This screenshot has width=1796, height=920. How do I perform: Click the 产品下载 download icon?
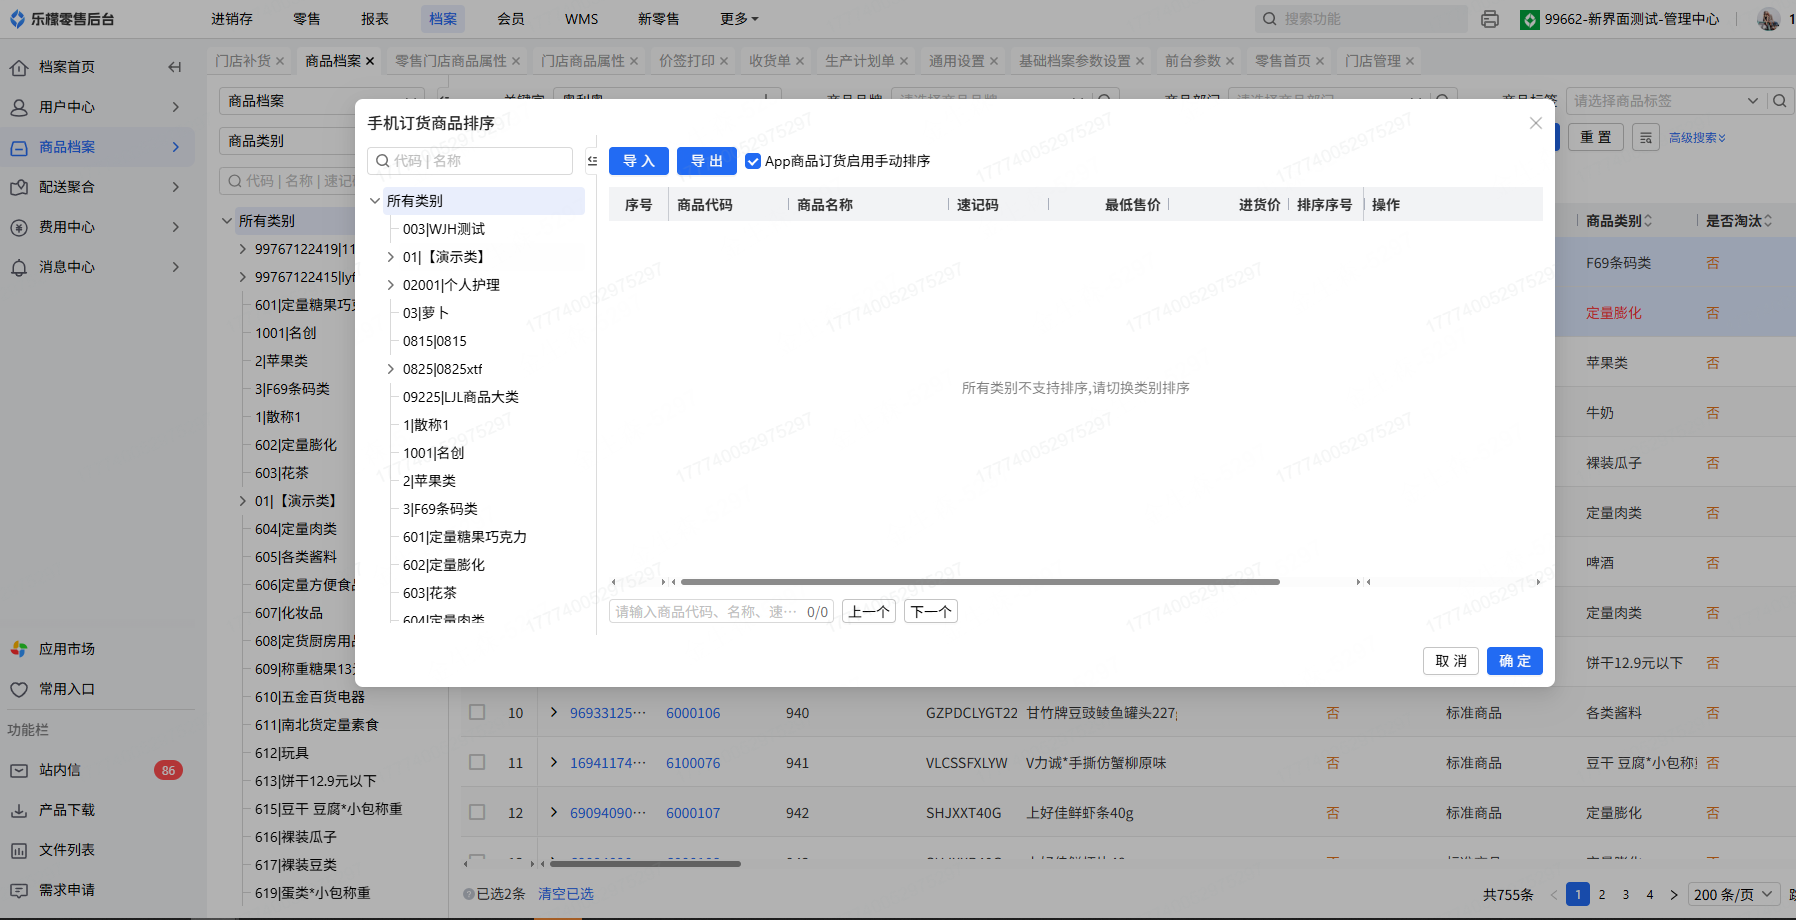click(19, 810)
